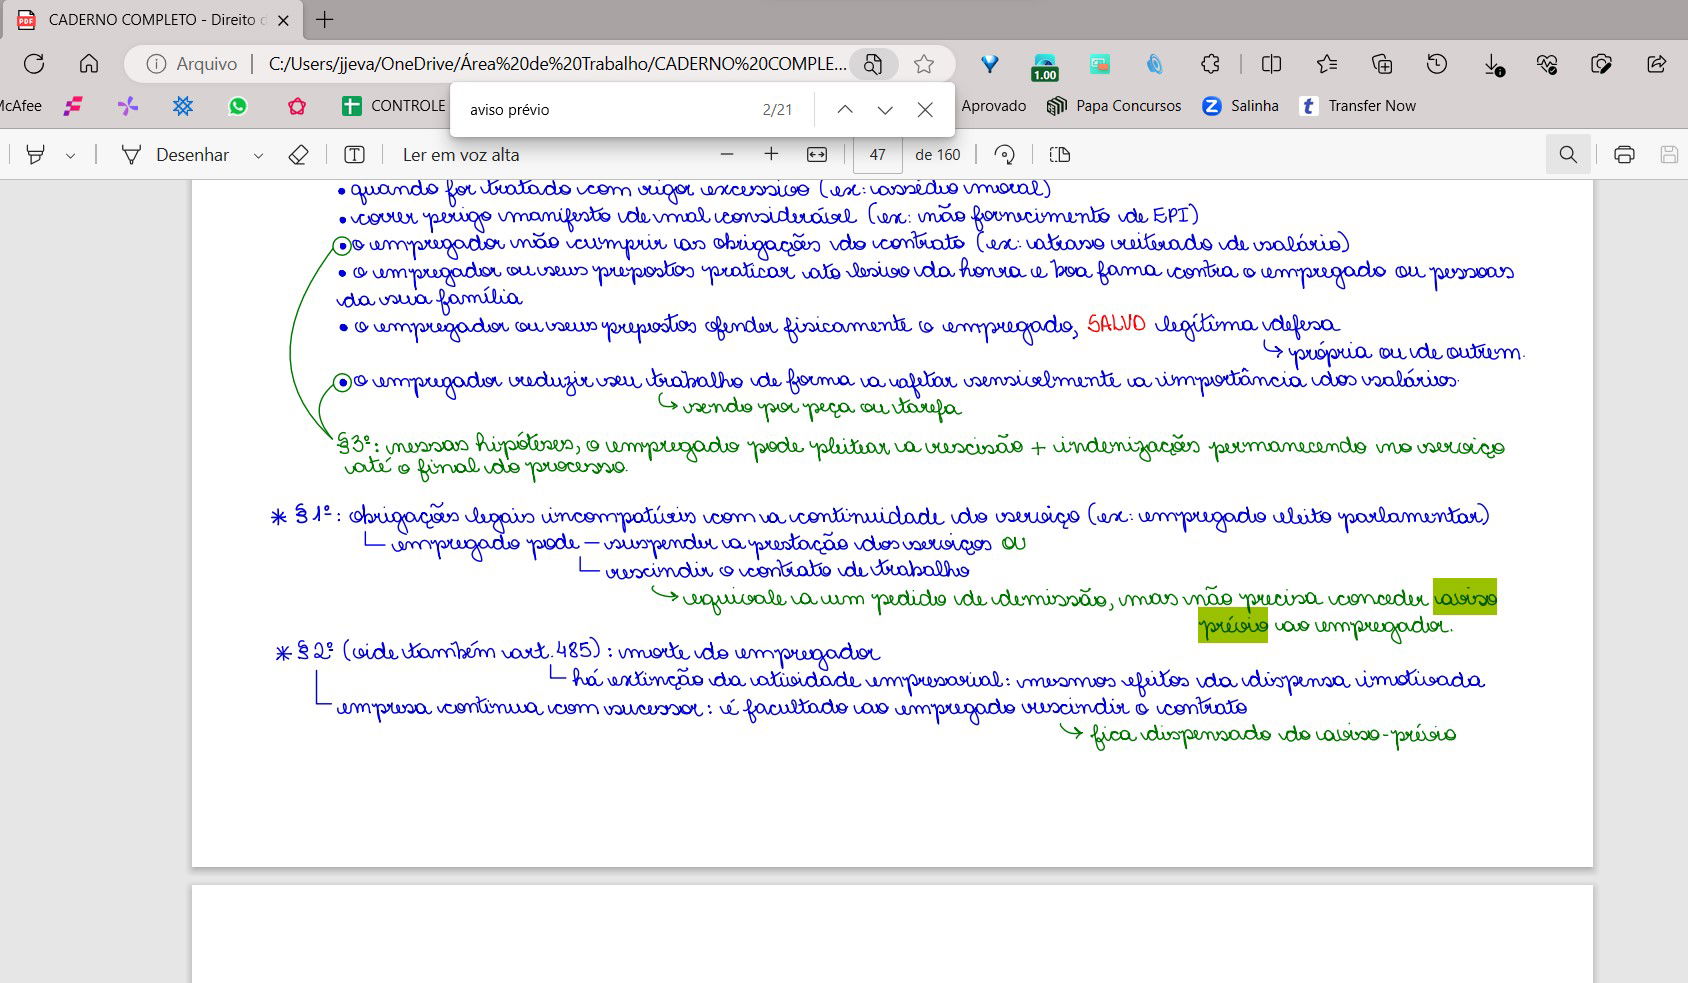Open the page view layout icon
The image size is (1688, 983).
click(1059, 155)
